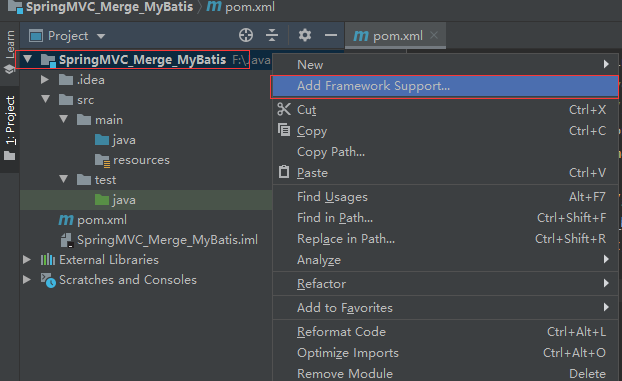The height and width of the screenshot is (381, 622).
Task: Open Add to Favorites submenu
Action: [445, 308]
